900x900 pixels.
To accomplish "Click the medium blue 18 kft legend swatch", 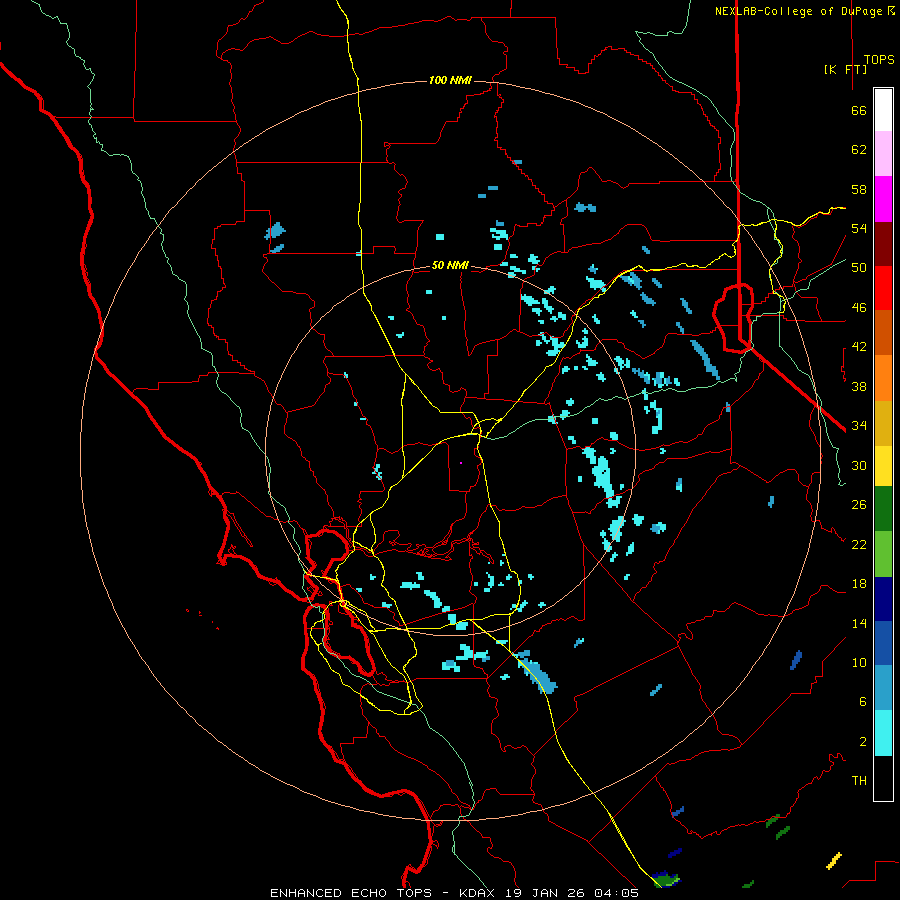I will click(883, 643).
